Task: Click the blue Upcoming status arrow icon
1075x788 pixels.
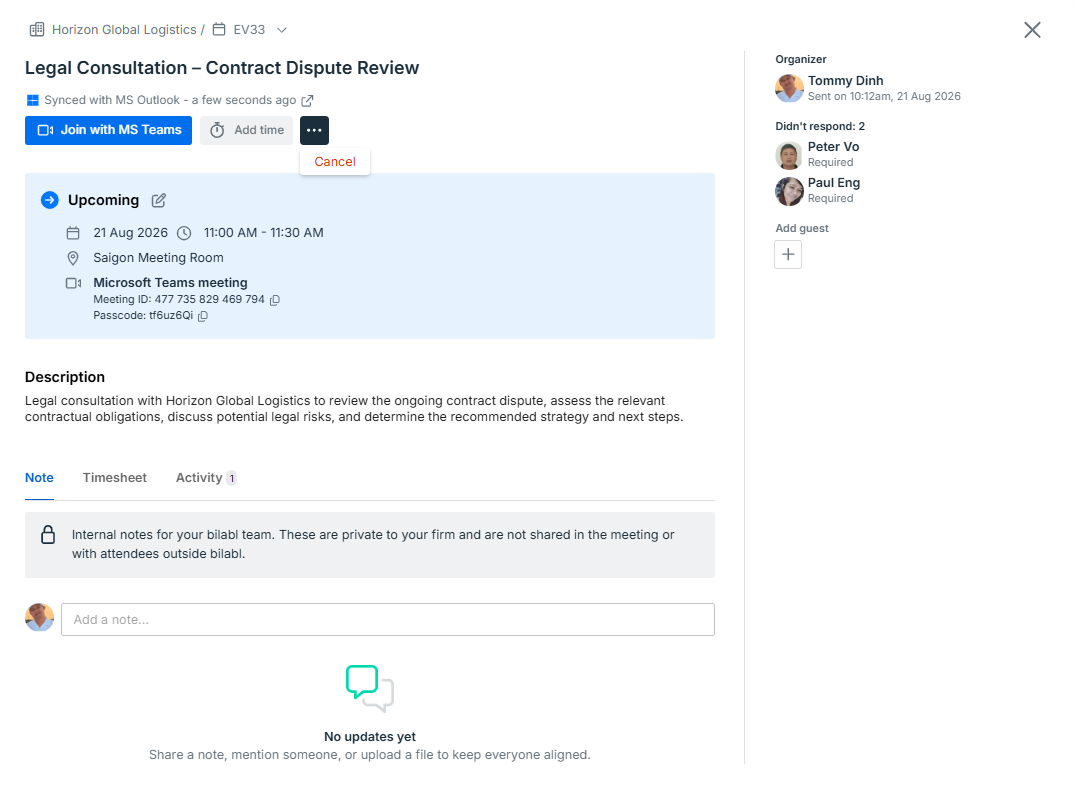Action: tap(49, 200)
